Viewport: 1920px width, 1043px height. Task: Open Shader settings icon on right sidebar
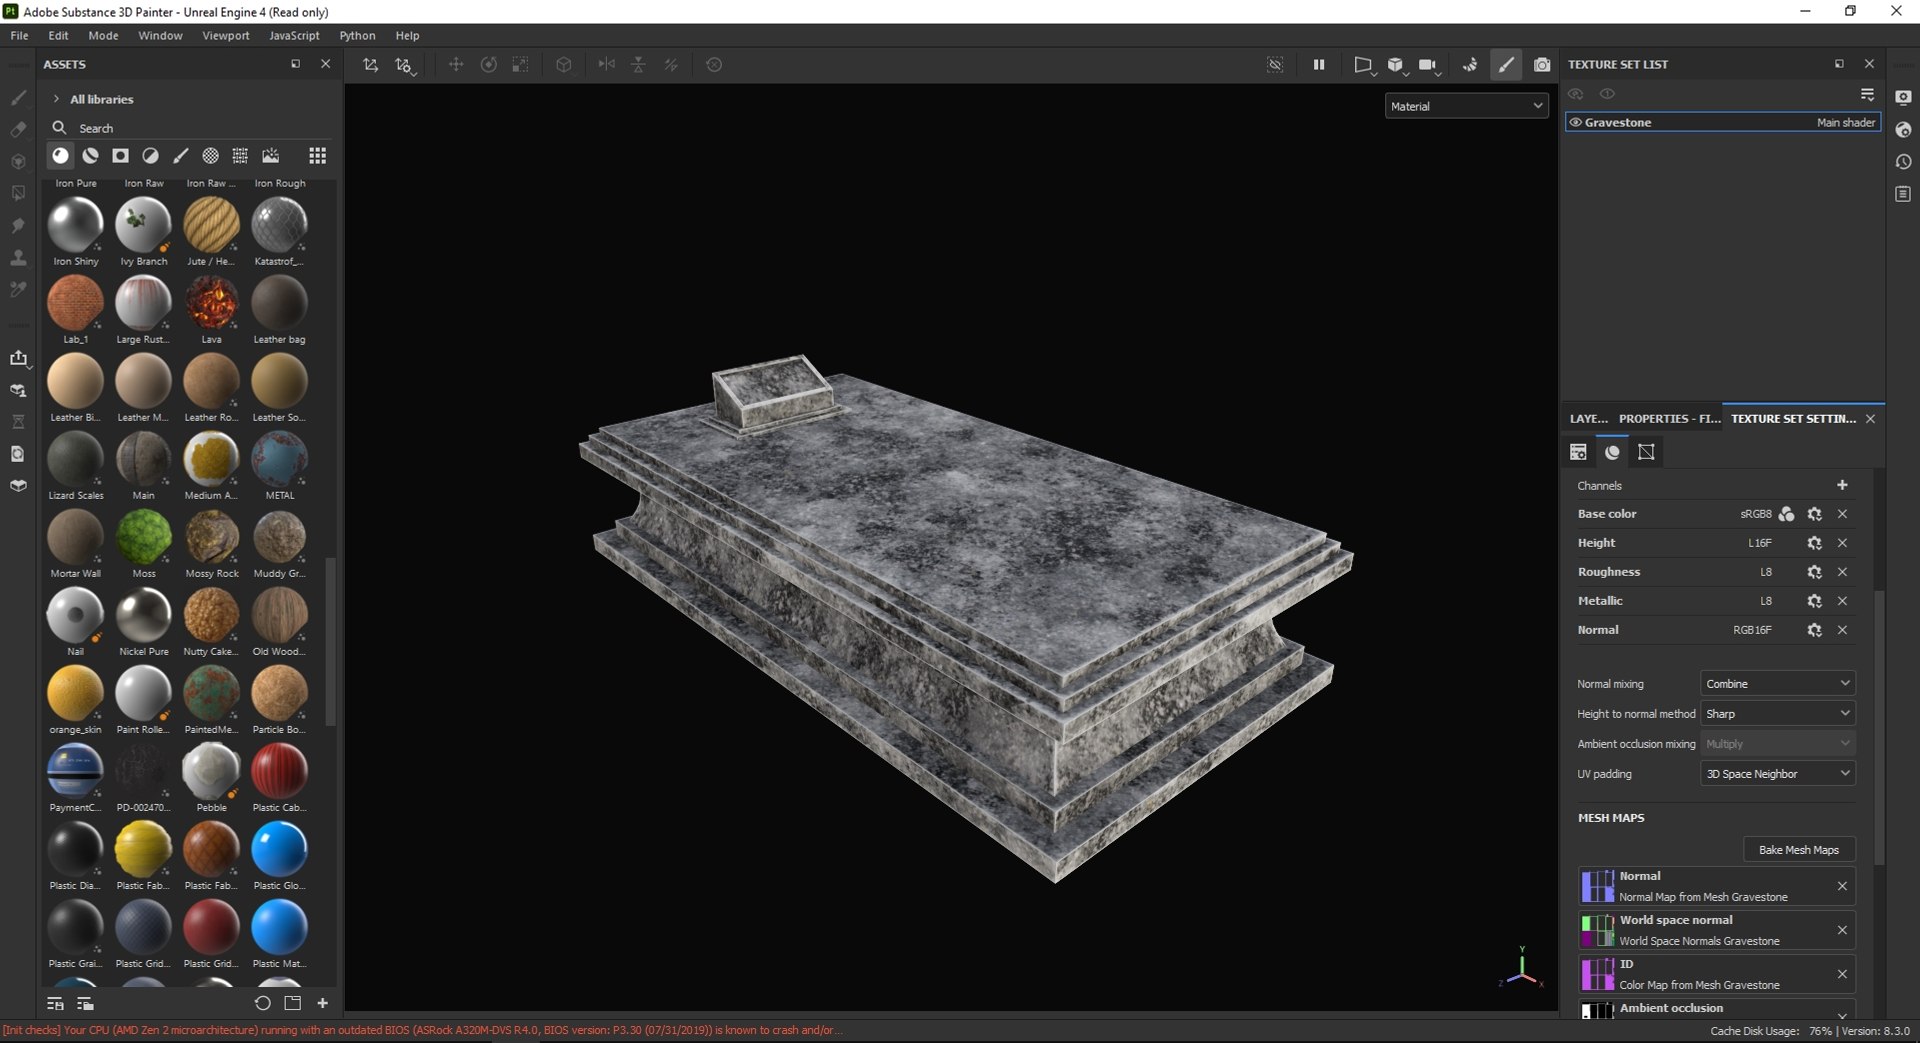click(x=1903, y=130)
